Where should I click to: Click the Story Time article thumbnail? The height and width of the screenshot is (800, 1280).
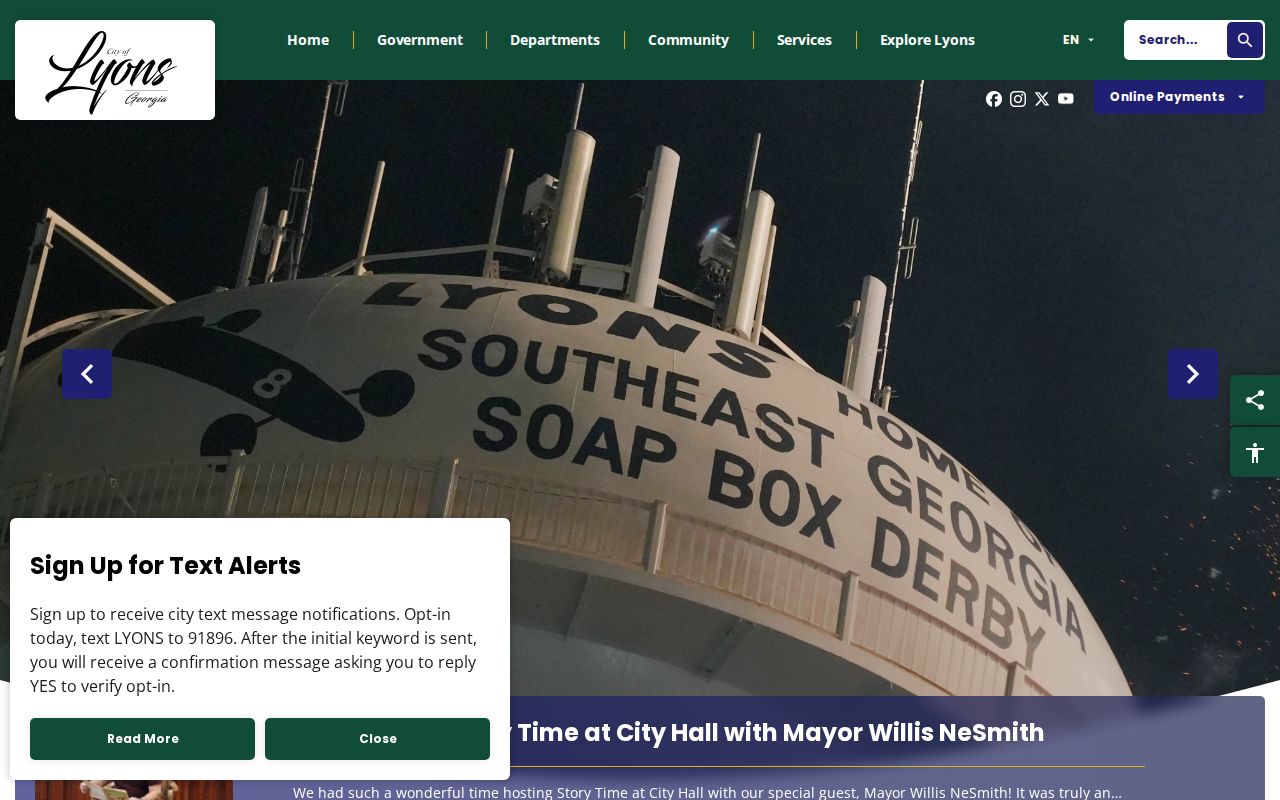(x=134, y=790)
